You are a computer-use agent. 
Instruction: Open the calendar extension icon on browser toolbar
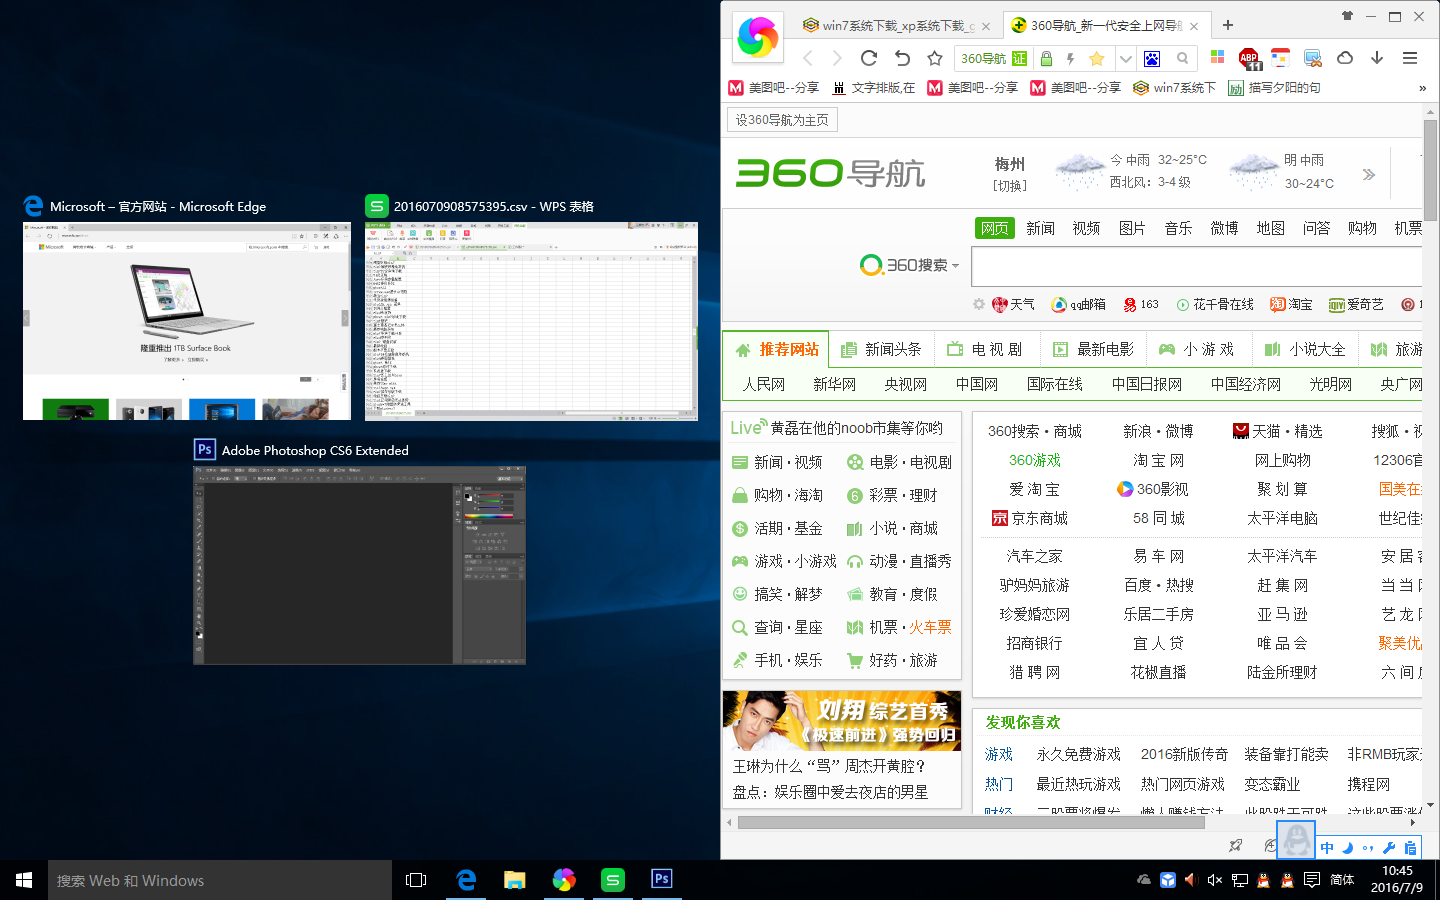click(1279, 58)
